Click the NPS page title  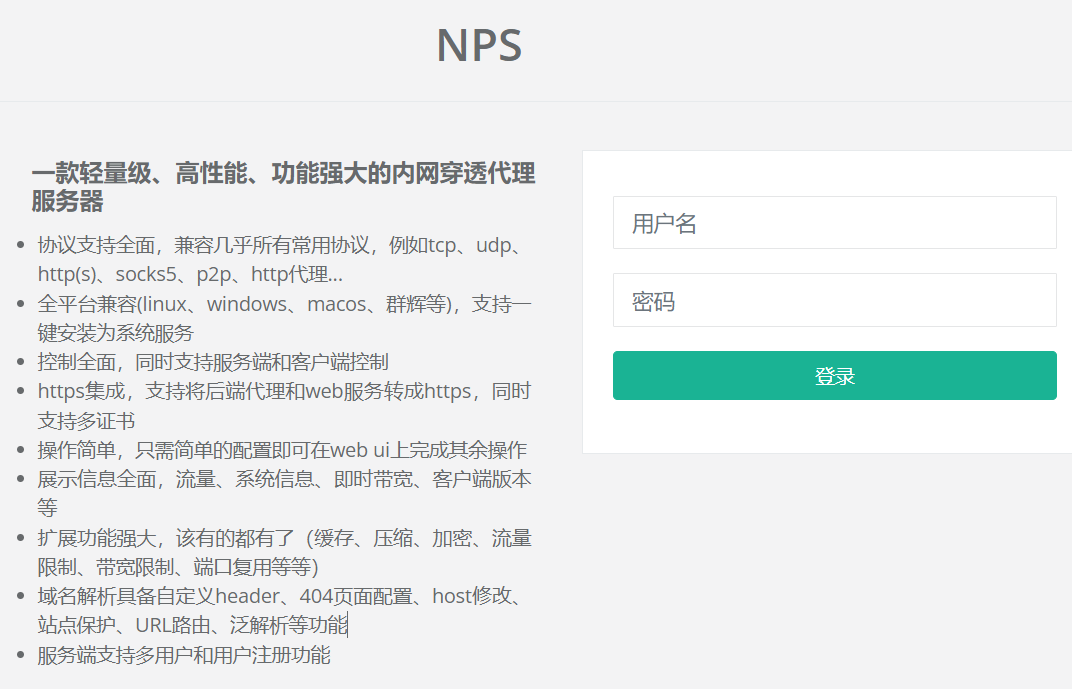479,46
